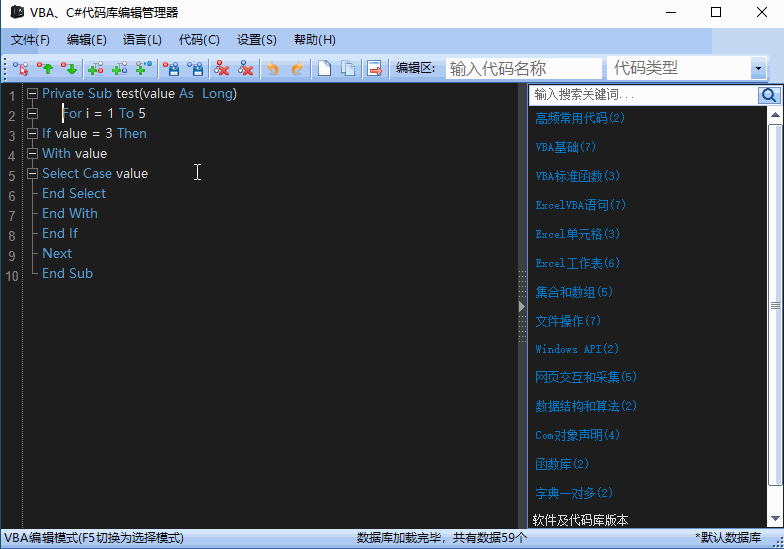Collapse the If value = 3 Then fold marker
Screen dimensions: 784x549
[32, 134]
